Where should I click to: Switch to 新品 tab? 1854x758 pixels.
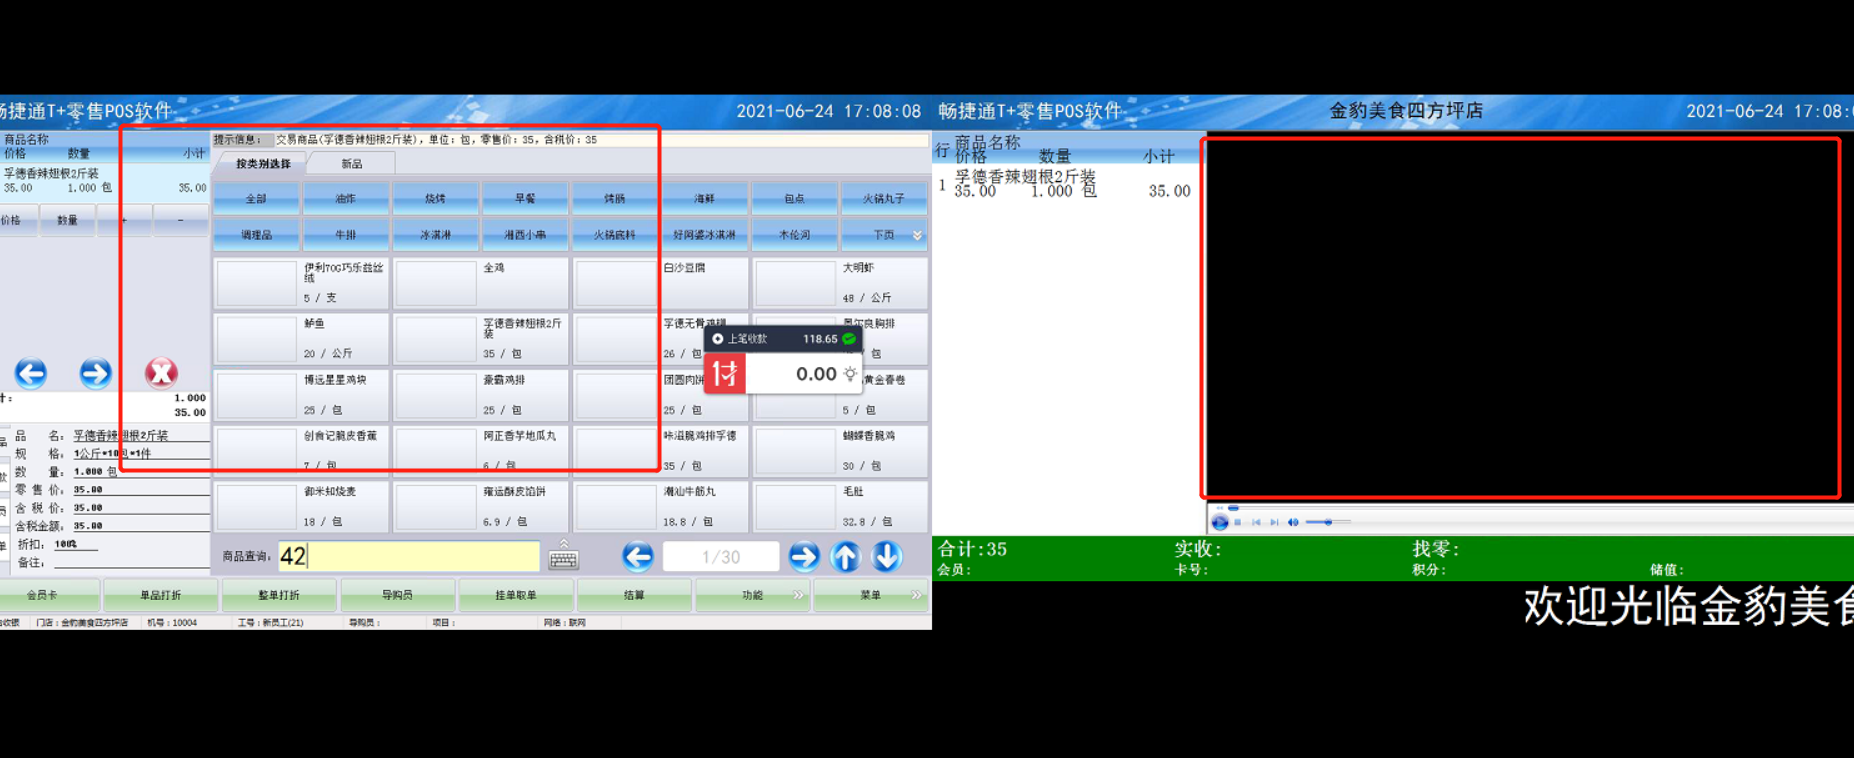(x=352, y=164)
